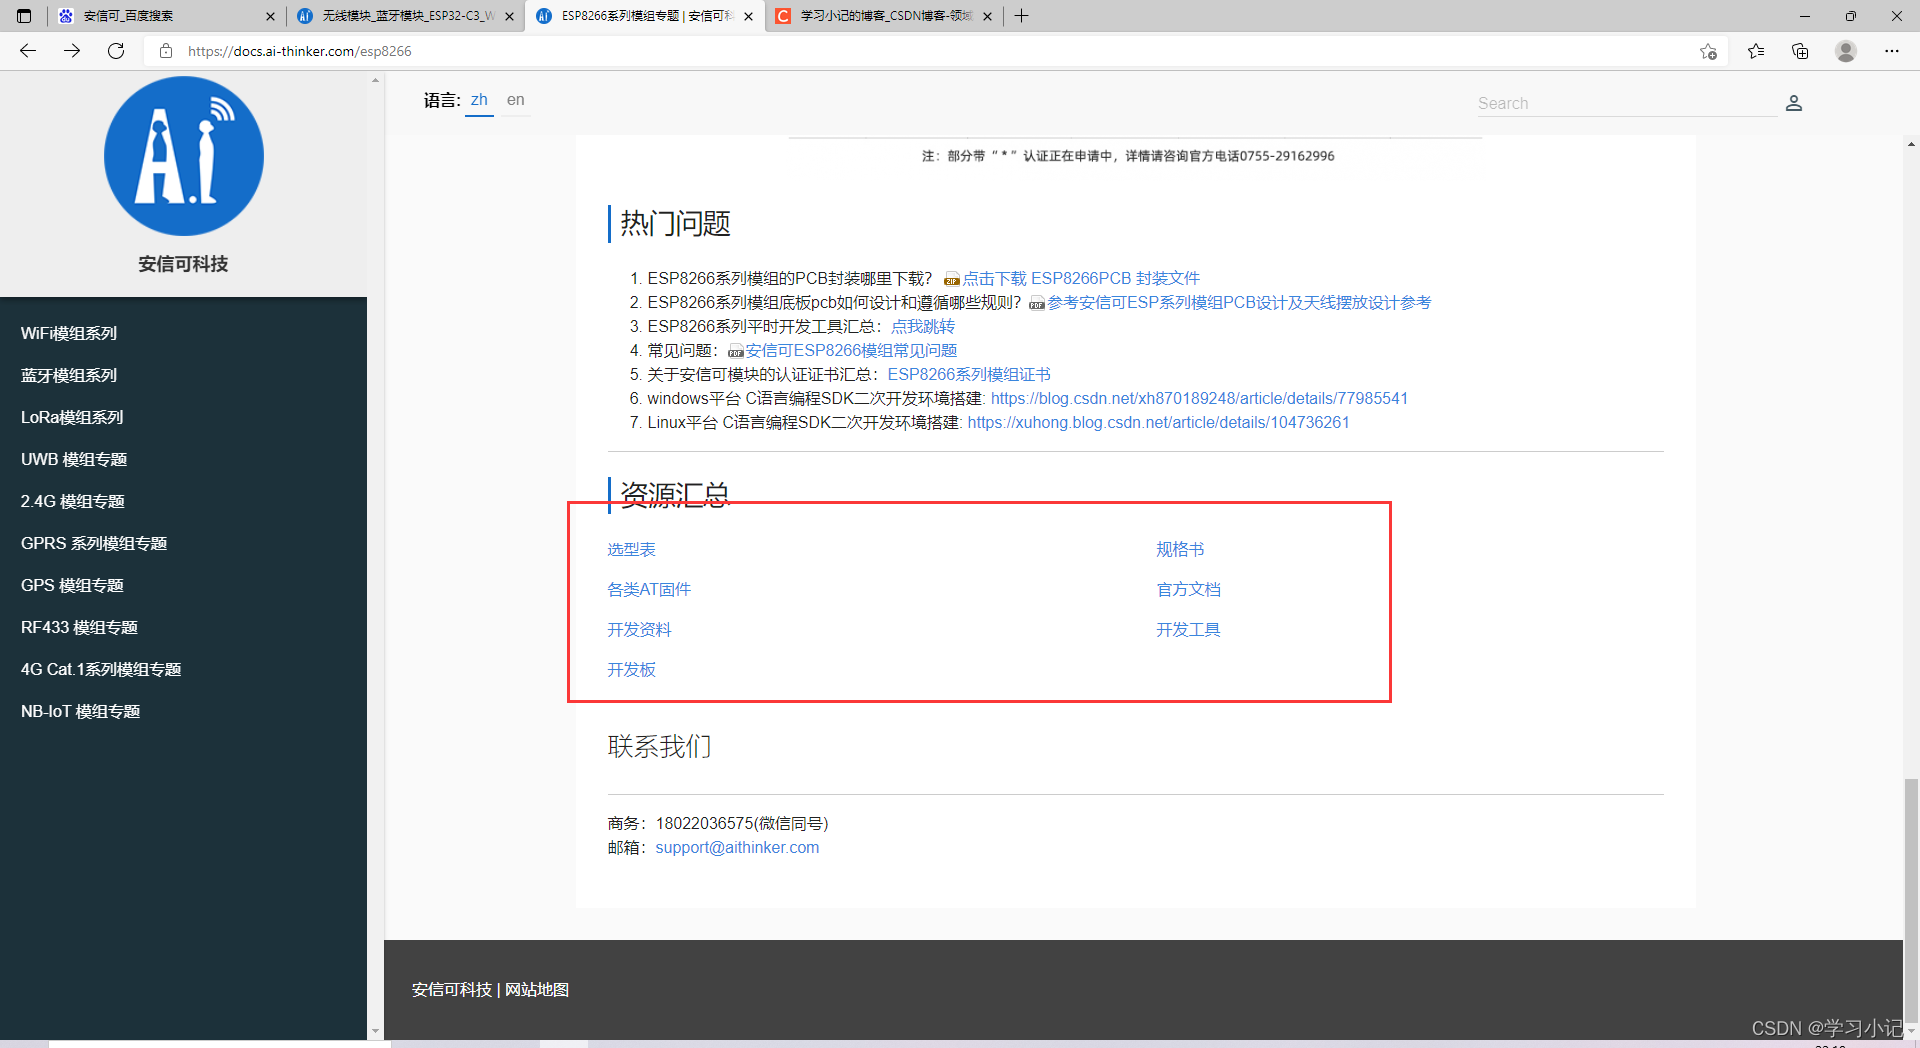Open the Collections icon
Viewport: 1920px width, 1048px height.
[x=1800, y=51]
